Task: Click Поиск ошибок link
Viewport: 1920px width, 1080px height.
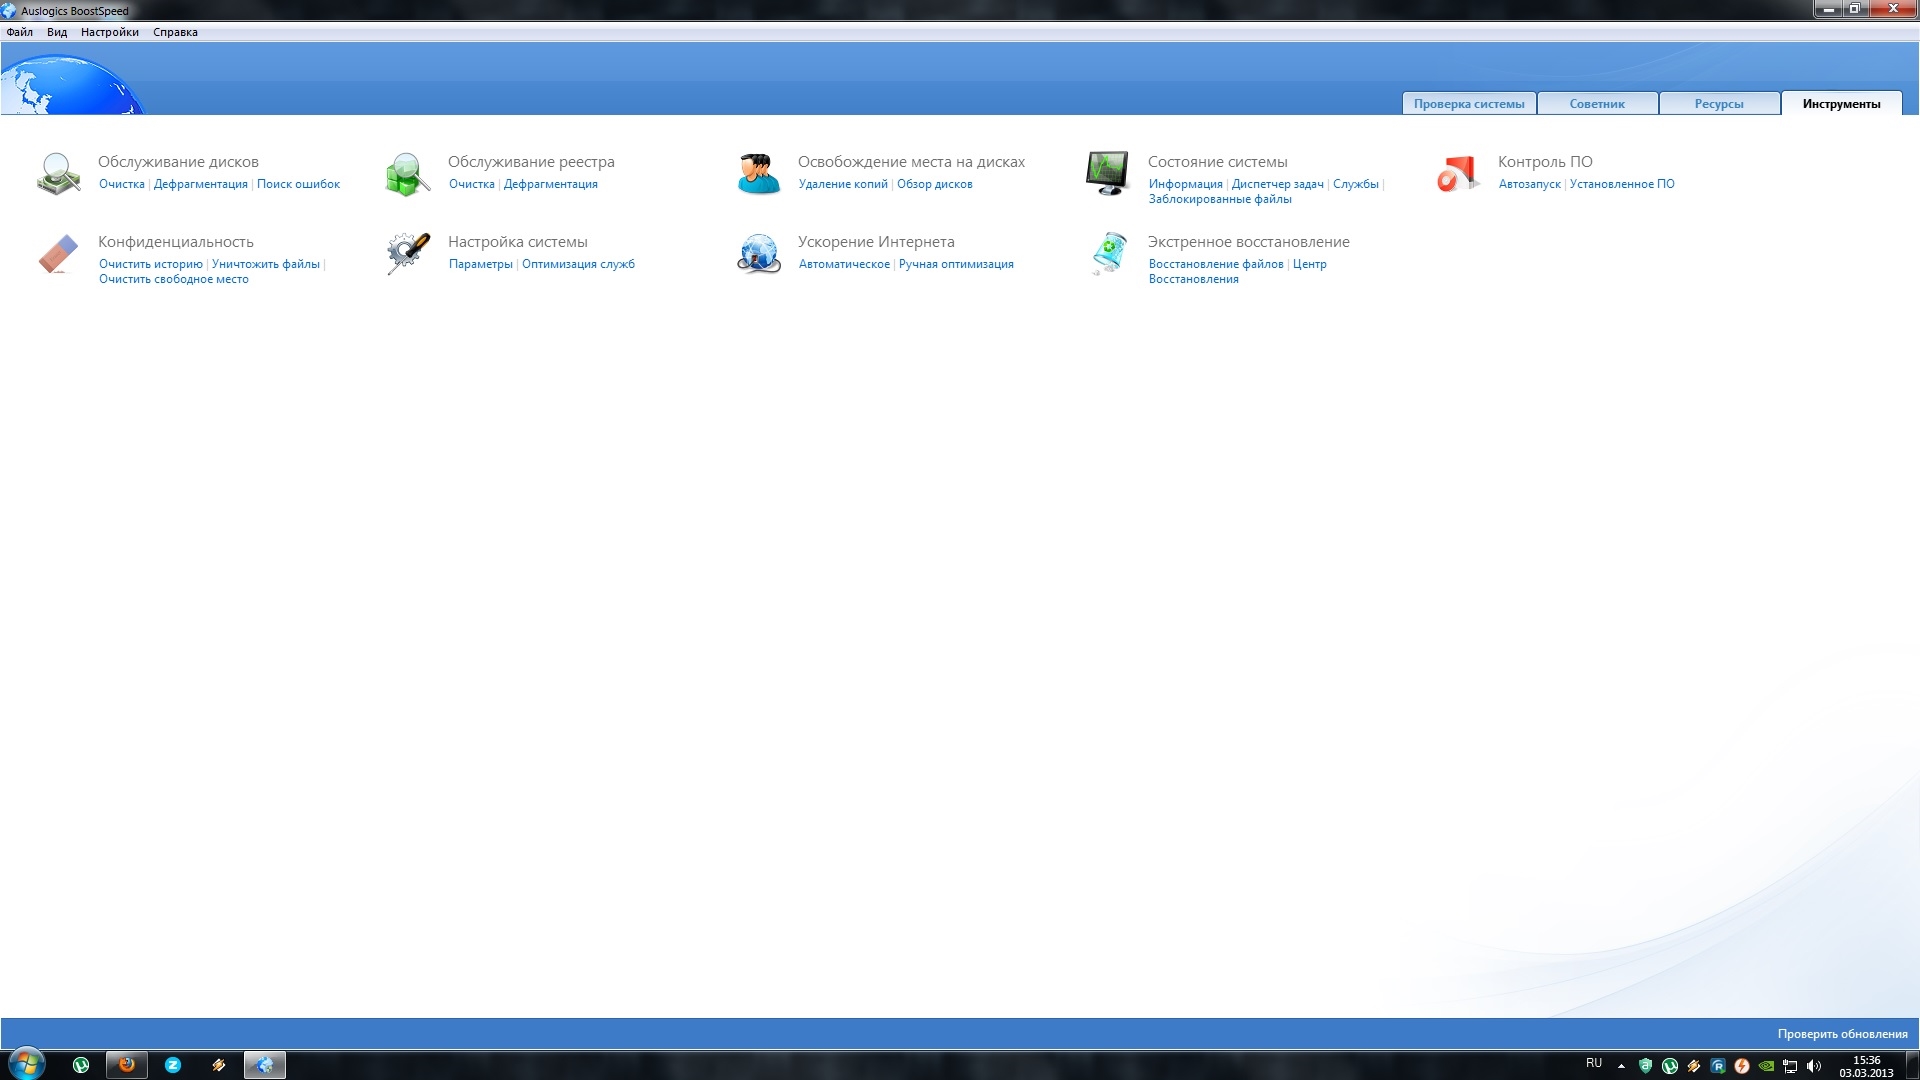Action: 298,184
